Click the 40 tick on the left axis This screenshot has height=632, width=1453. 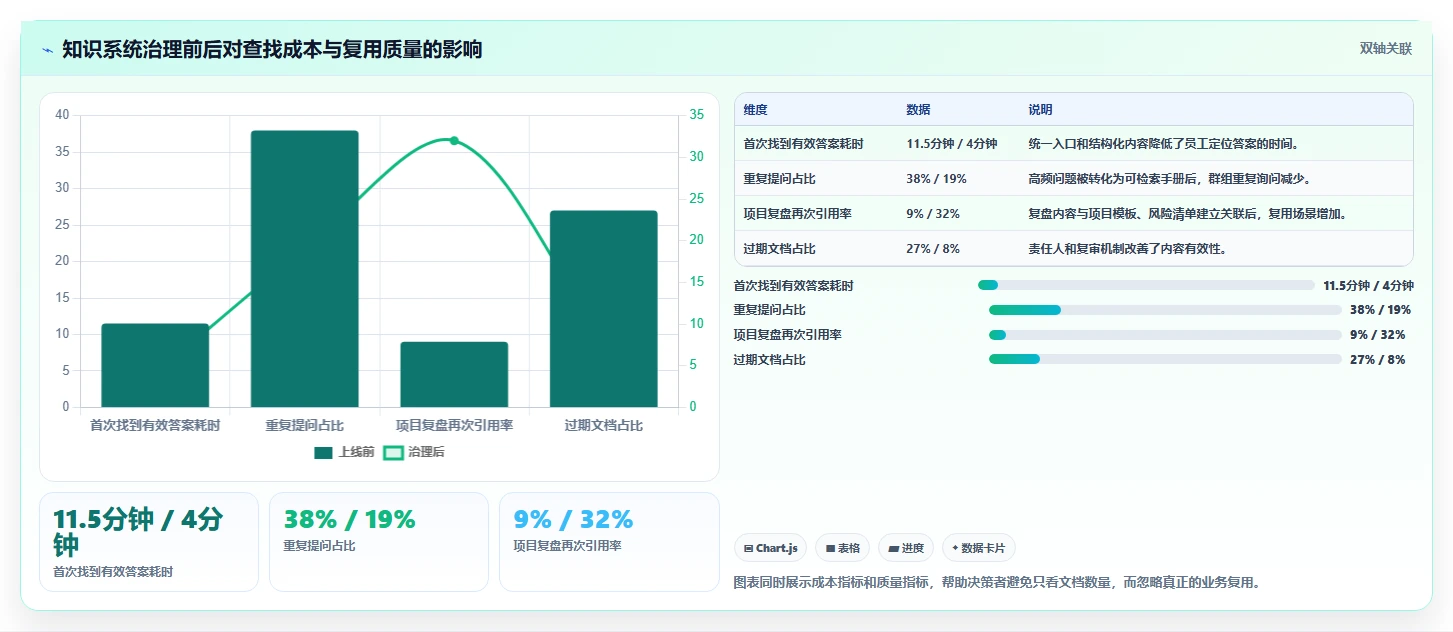62,115
